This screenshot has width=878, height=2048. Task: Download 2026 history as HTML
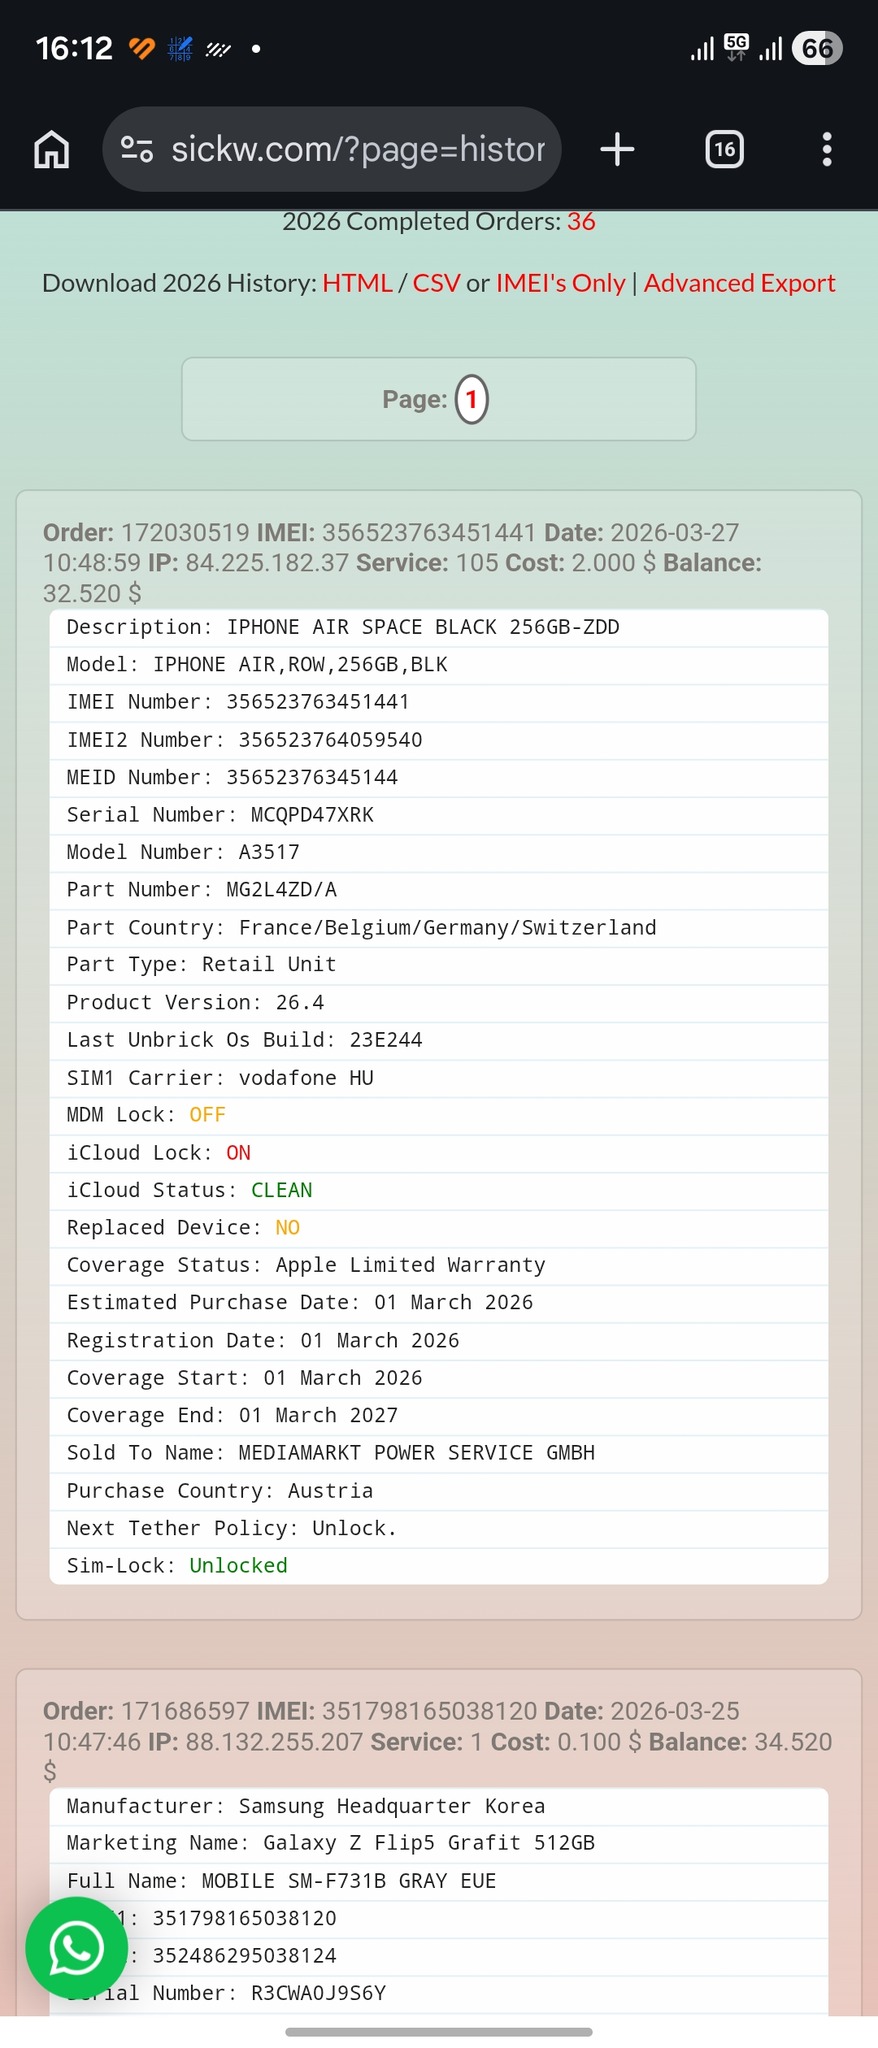click(357, 283)
